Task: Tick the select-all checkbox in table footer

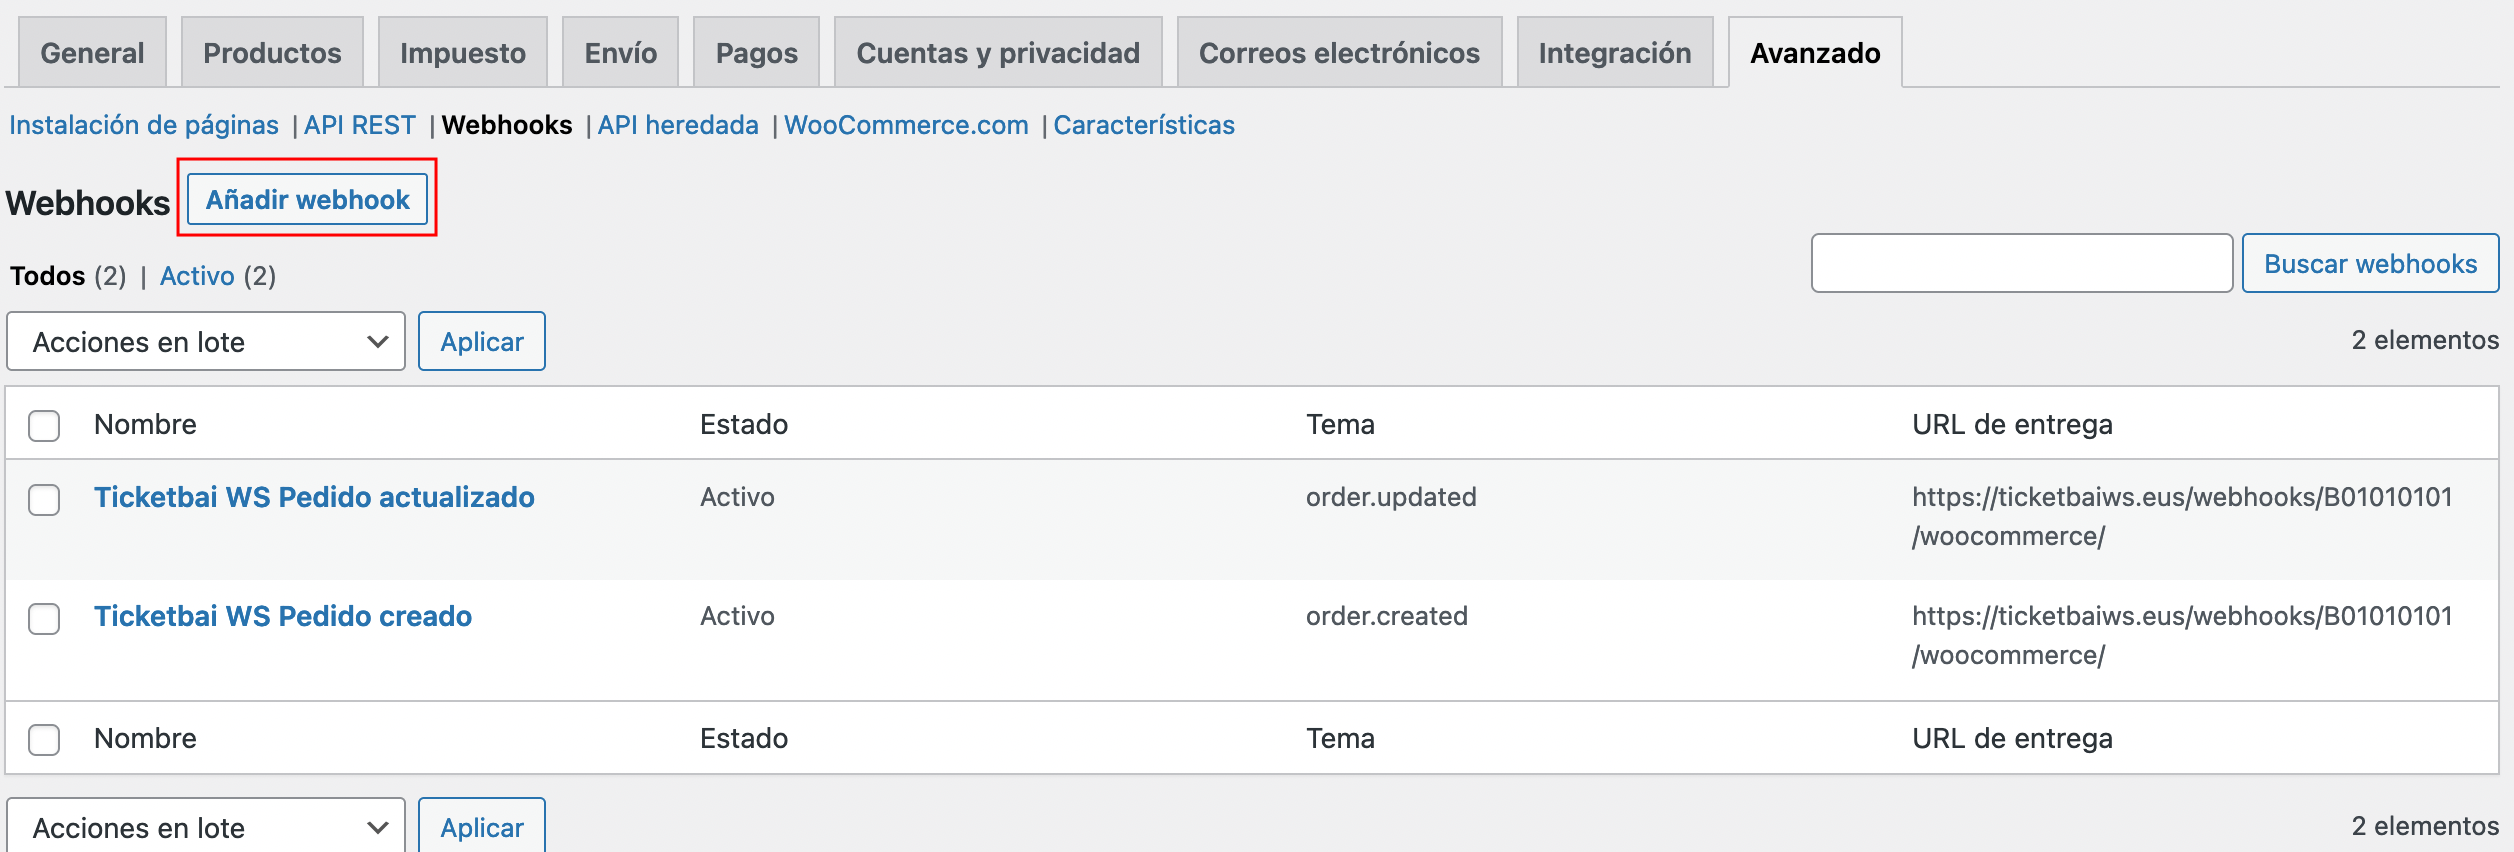Action: (x=44, y=740)
